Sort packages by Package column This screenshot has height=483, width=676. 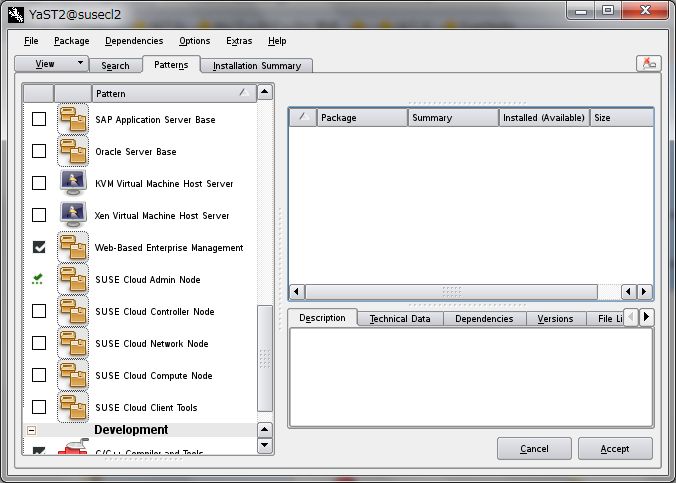tap(363, 117)
